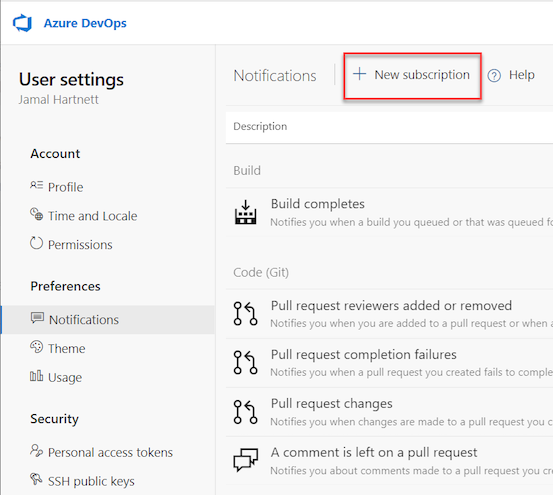This screenshot has height=495, width=553.
Task: Click the Notifications chat icon in sidebar
Action: point(37,318)
